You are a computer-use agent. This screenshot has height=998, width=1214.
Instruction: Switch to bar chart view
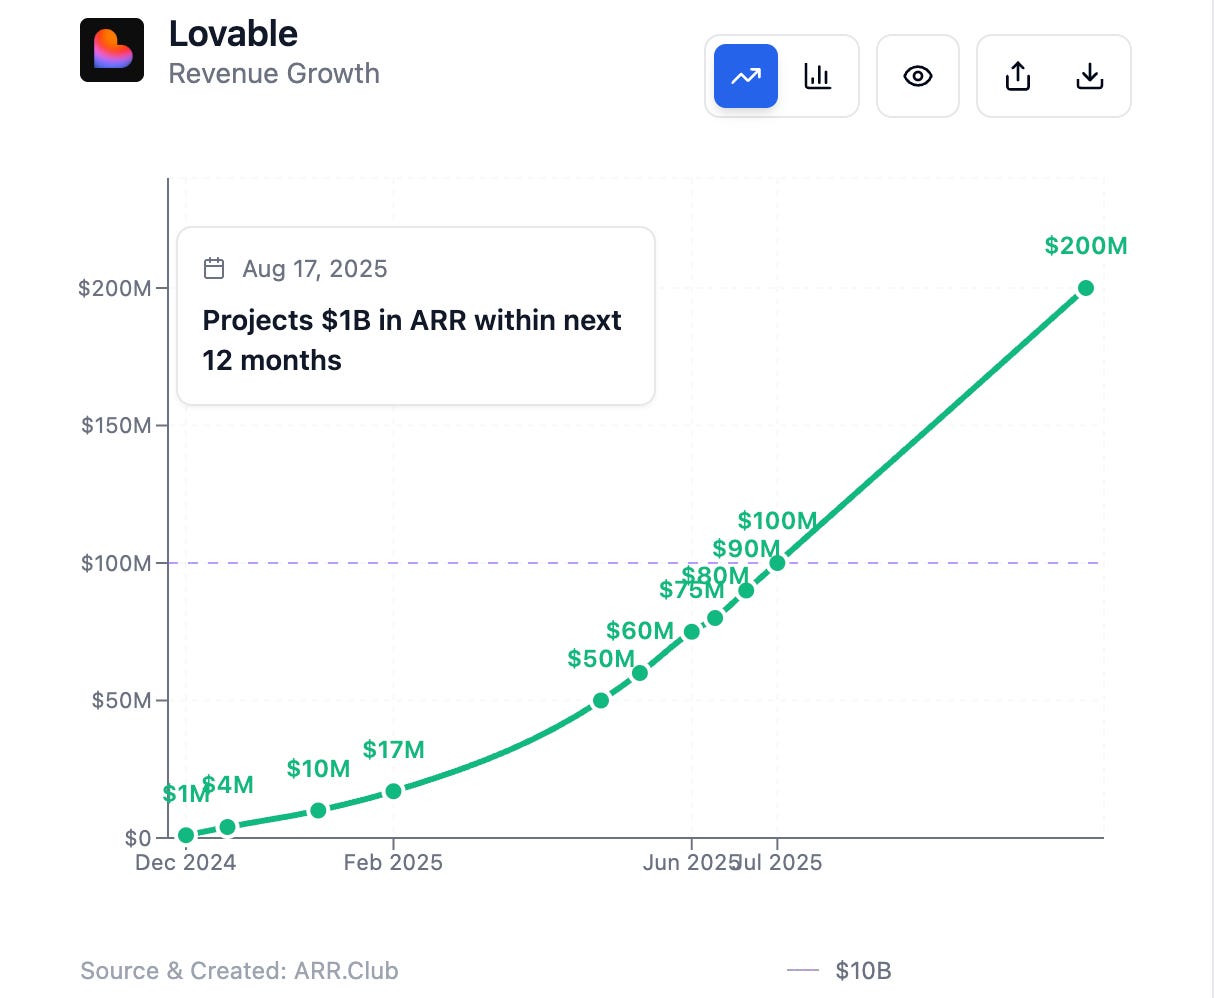[x=818, y=76]
